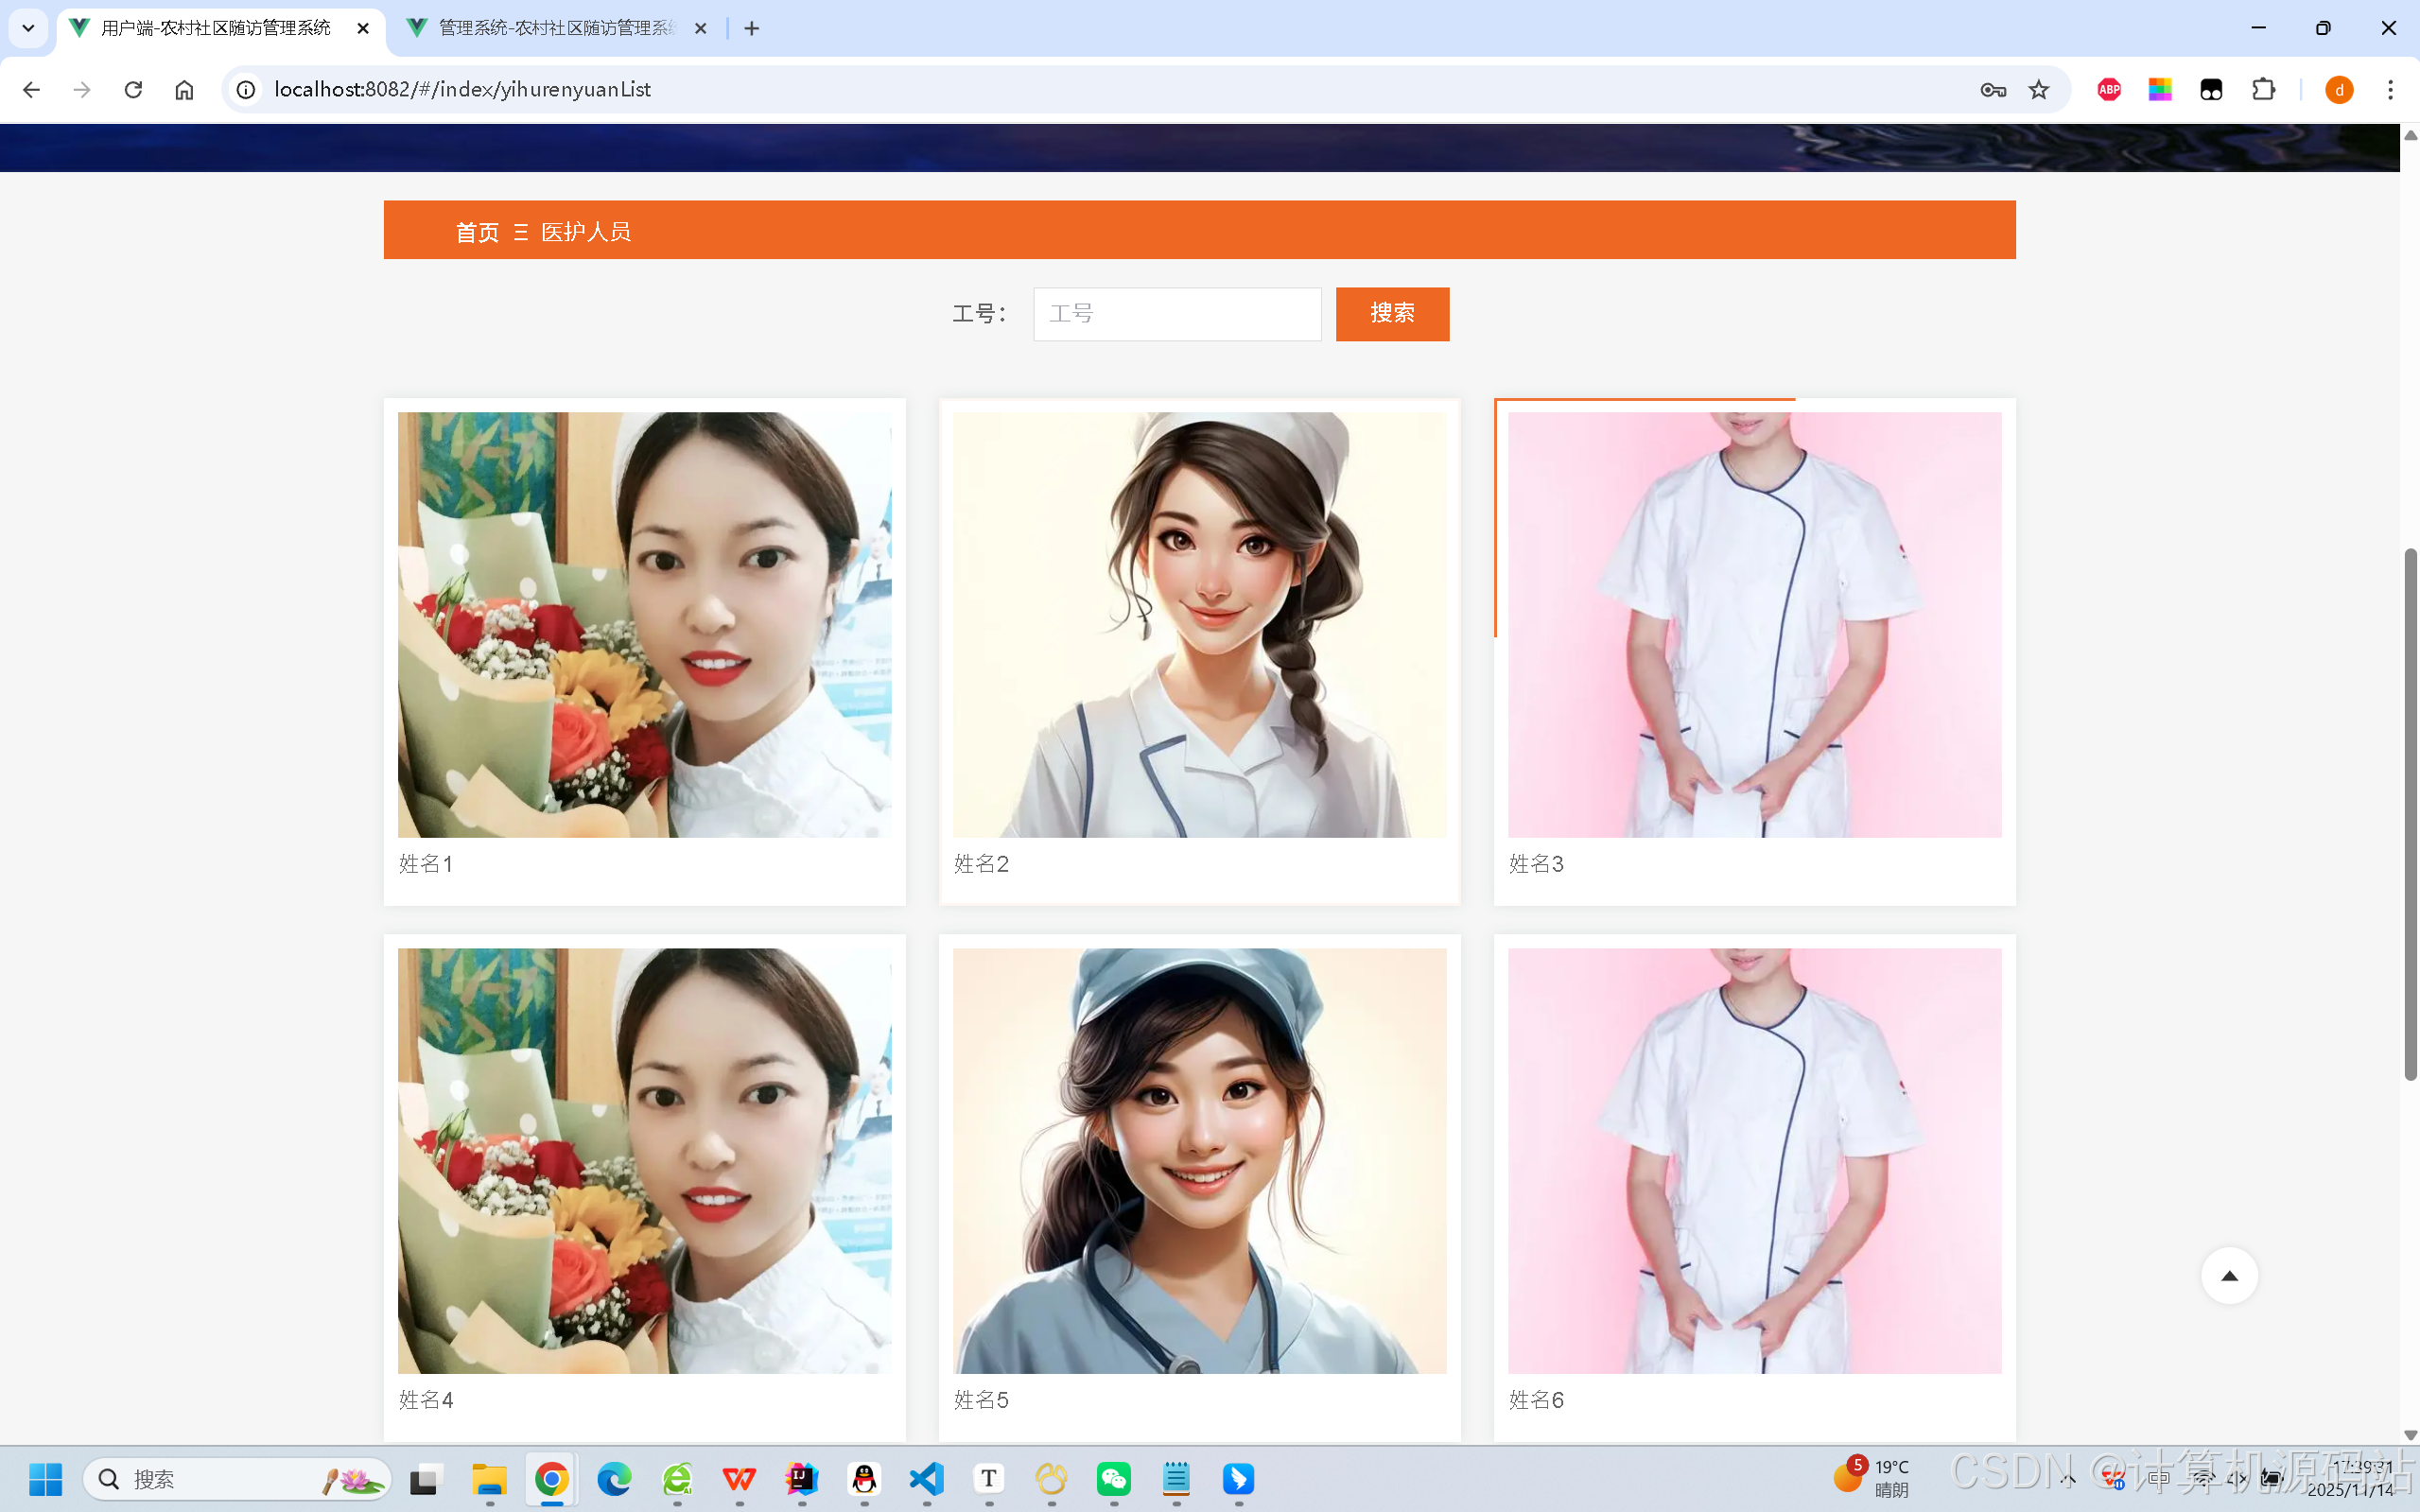Close the 管理系统 tab

[x=701, y=29]
